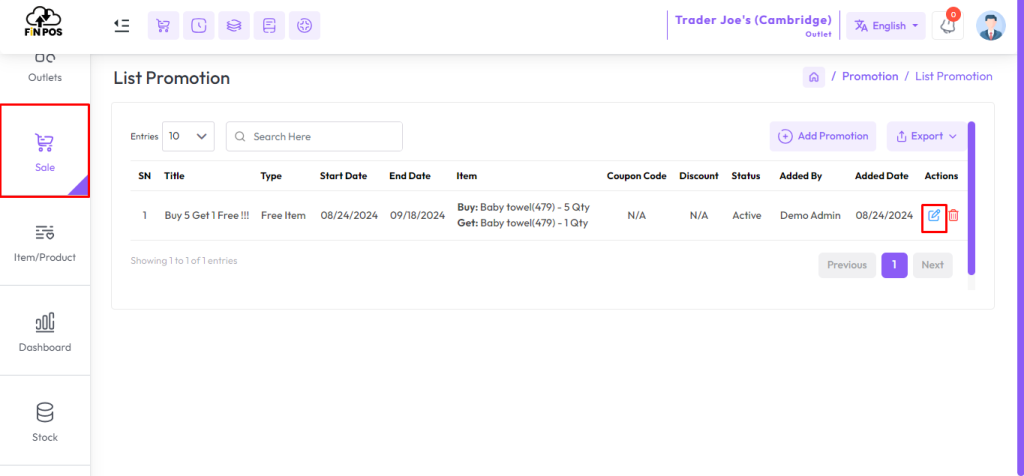
Task: Open the Item/Product sidebar menu
Action: pos(45,241)
